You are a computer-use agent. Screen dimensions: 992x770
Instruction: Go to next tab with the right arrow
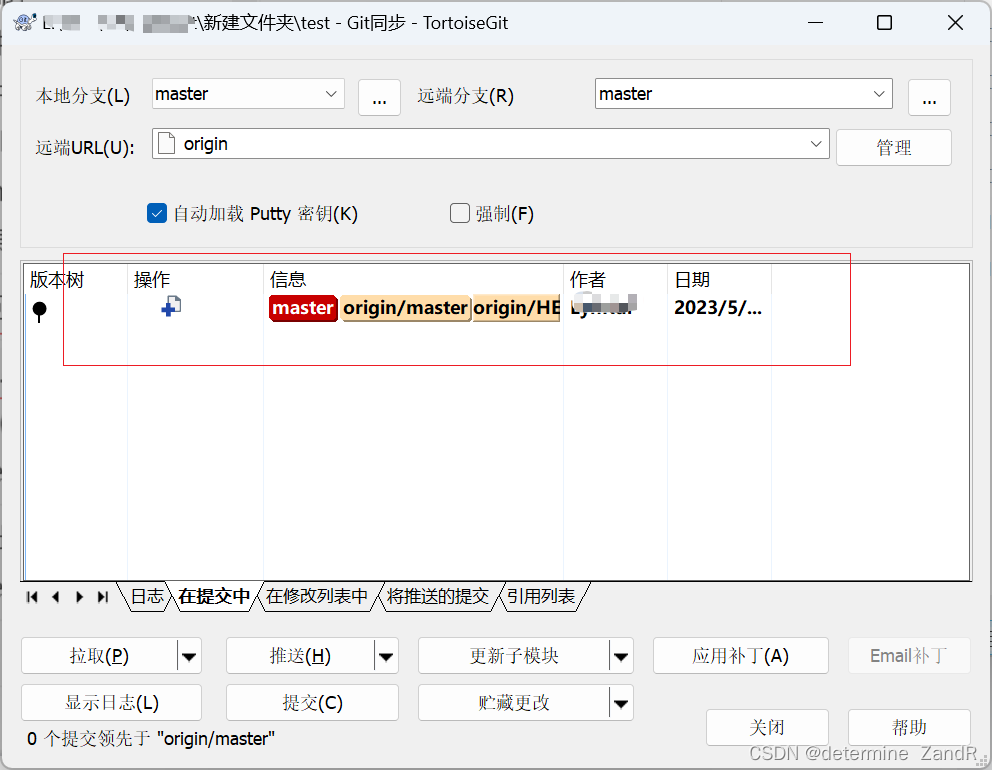click(x=79, y=597)
